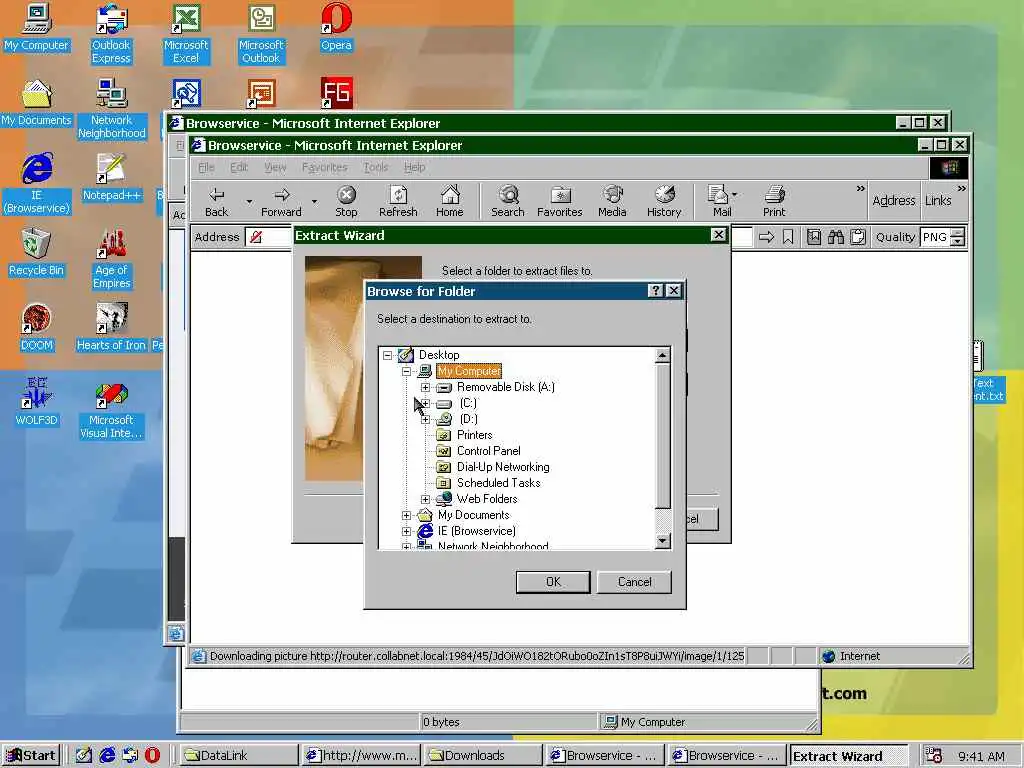
Task: Open Network Neighborhood desktop icon
Action: tap(112, 110)
